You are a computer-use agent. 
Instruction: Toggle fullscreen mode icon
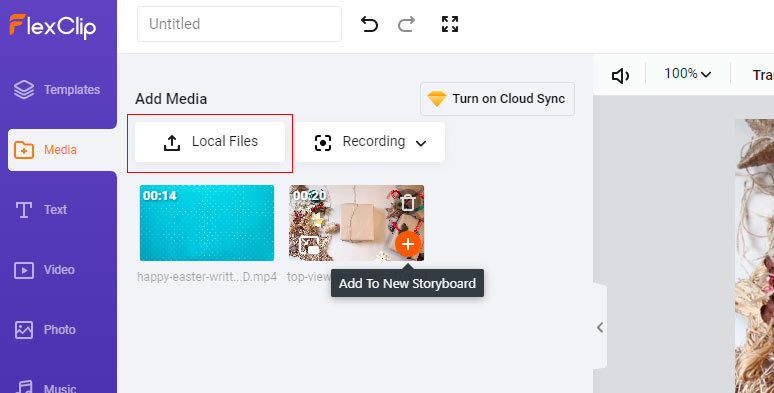450,24
